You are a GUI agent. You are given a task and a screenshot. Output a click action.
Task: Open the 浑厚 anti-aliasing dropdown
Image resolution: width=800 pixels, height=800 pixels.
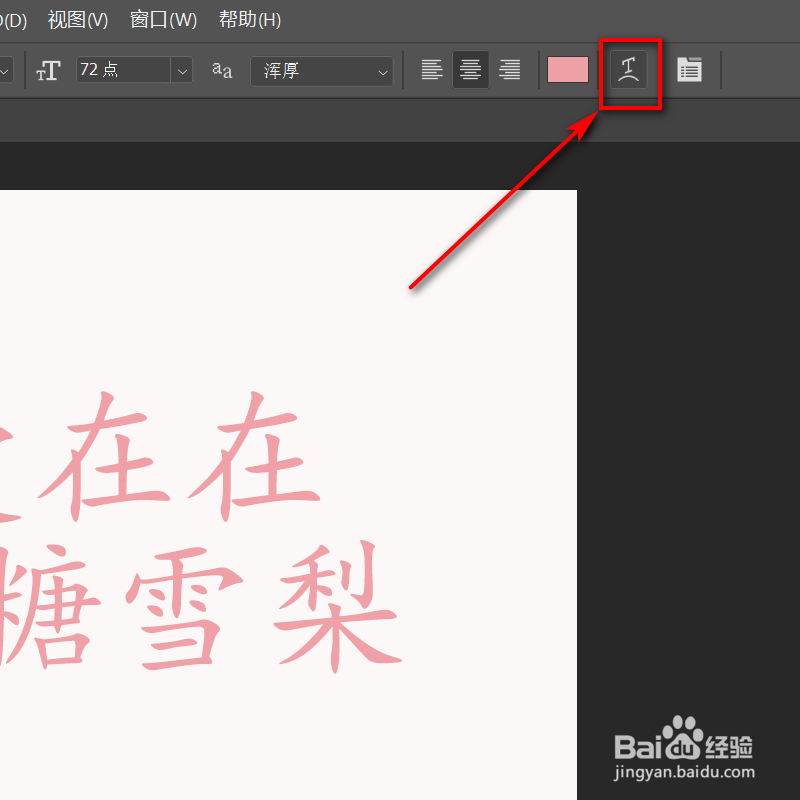pyautogui.click(x=322, y=71)
